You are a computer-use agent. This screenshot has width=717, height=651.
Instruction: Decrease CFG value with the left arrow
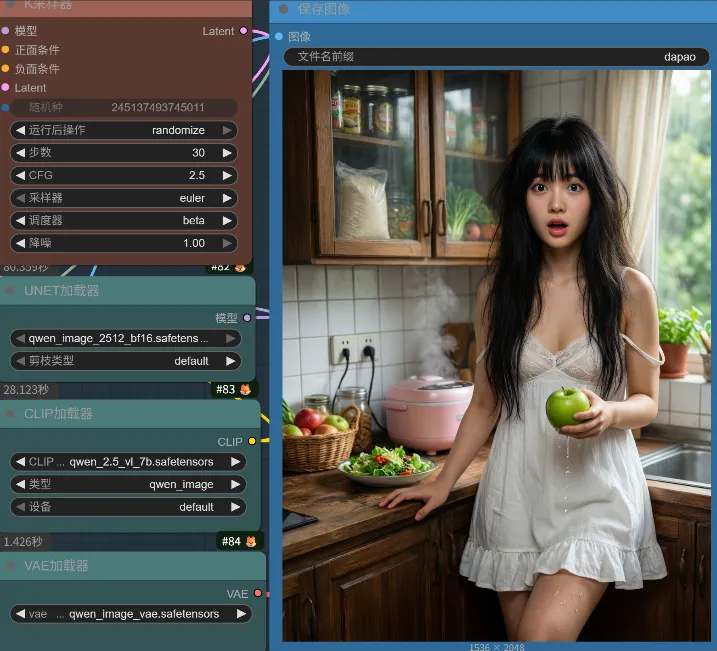point(20,175)
